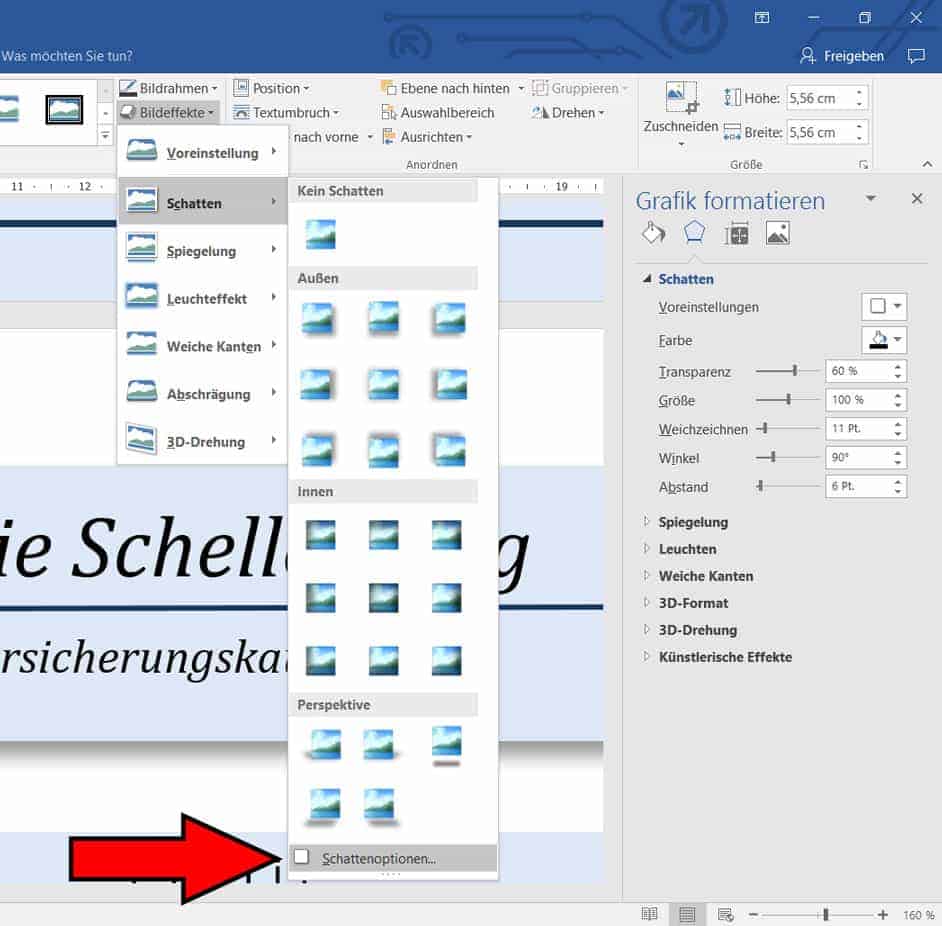Screen dimensions: 942x926
Task: Click the Zuschneiden crop icon
Action: 681,98
